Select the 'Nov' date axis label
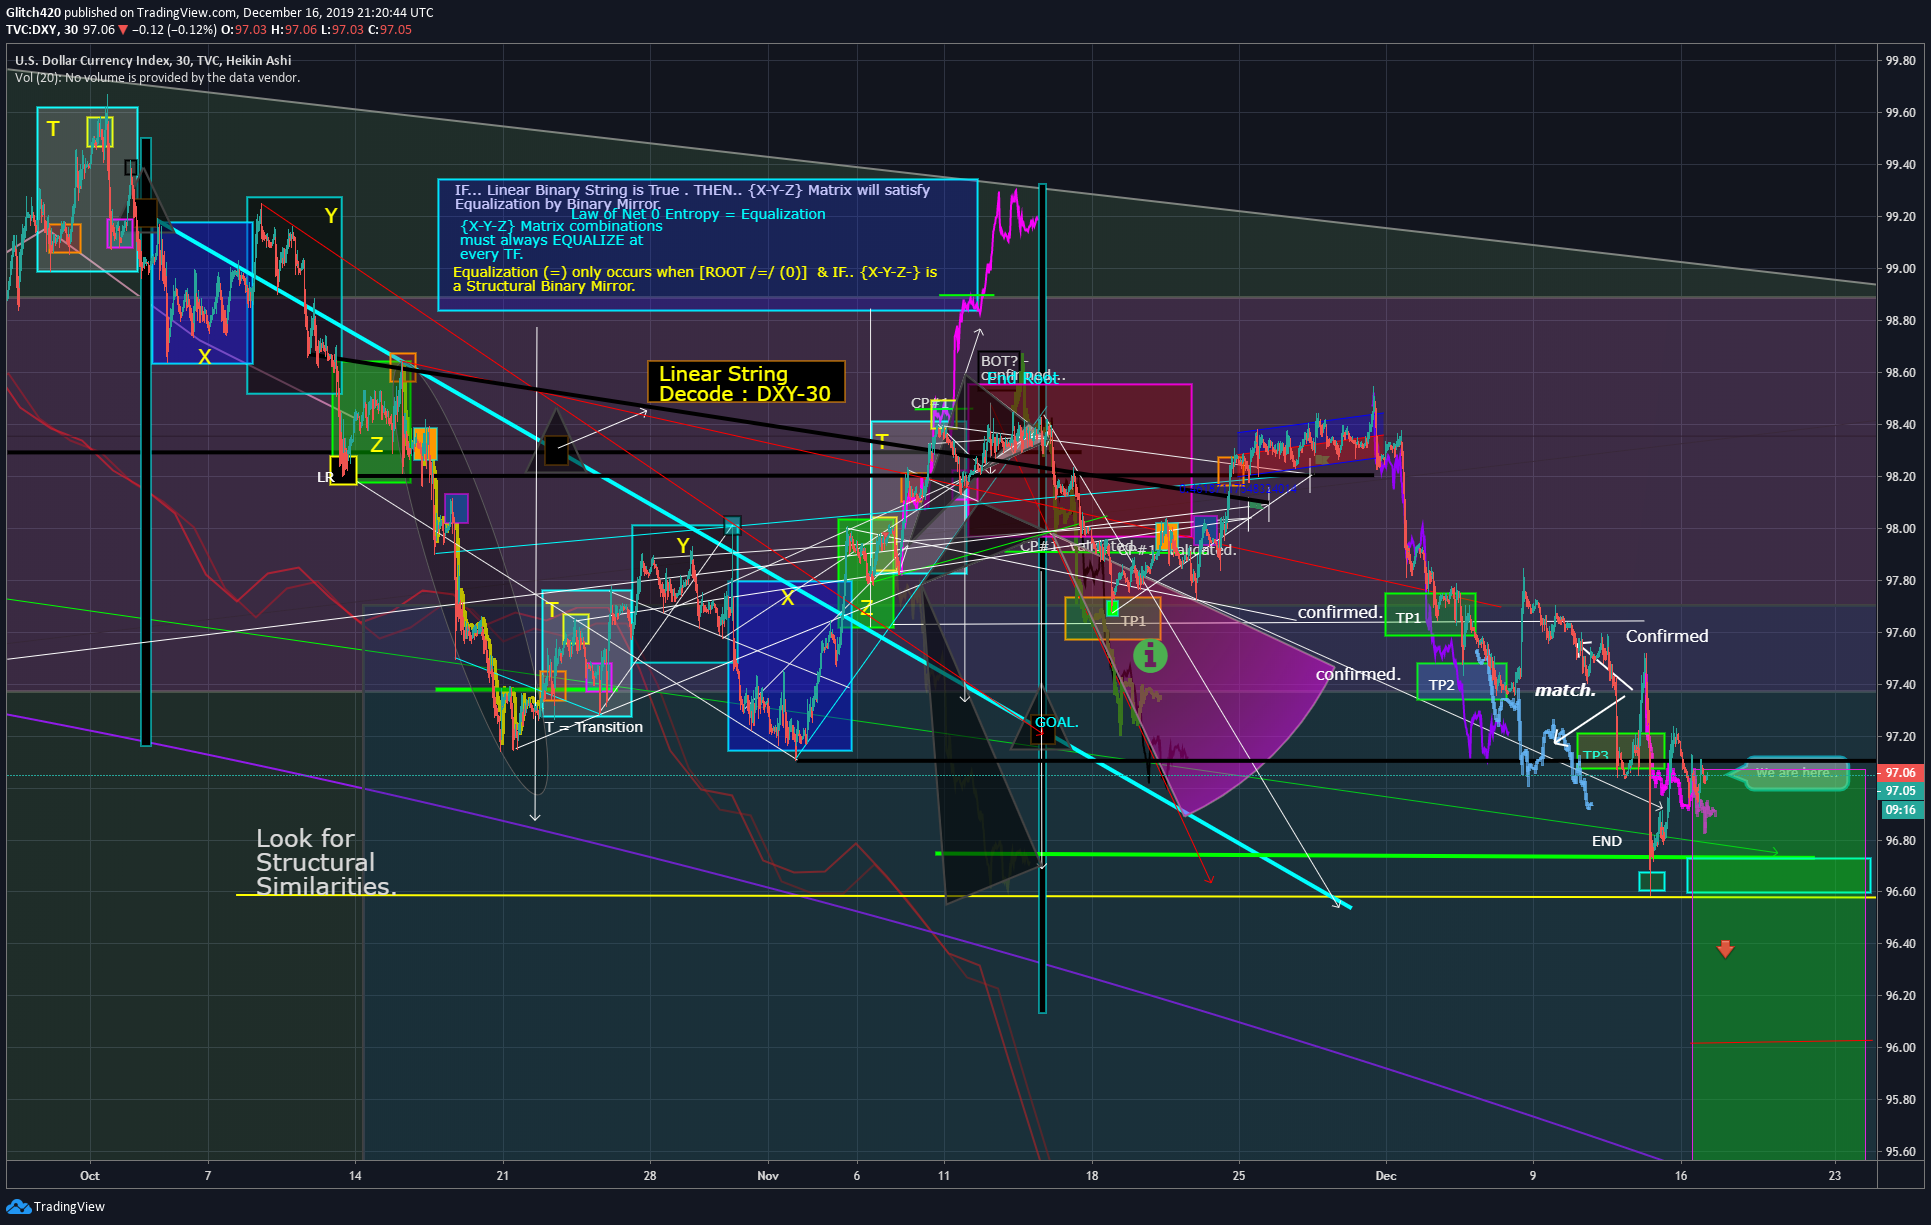This screenshot has height=1225, width=1931. [x=768, y=1176]
